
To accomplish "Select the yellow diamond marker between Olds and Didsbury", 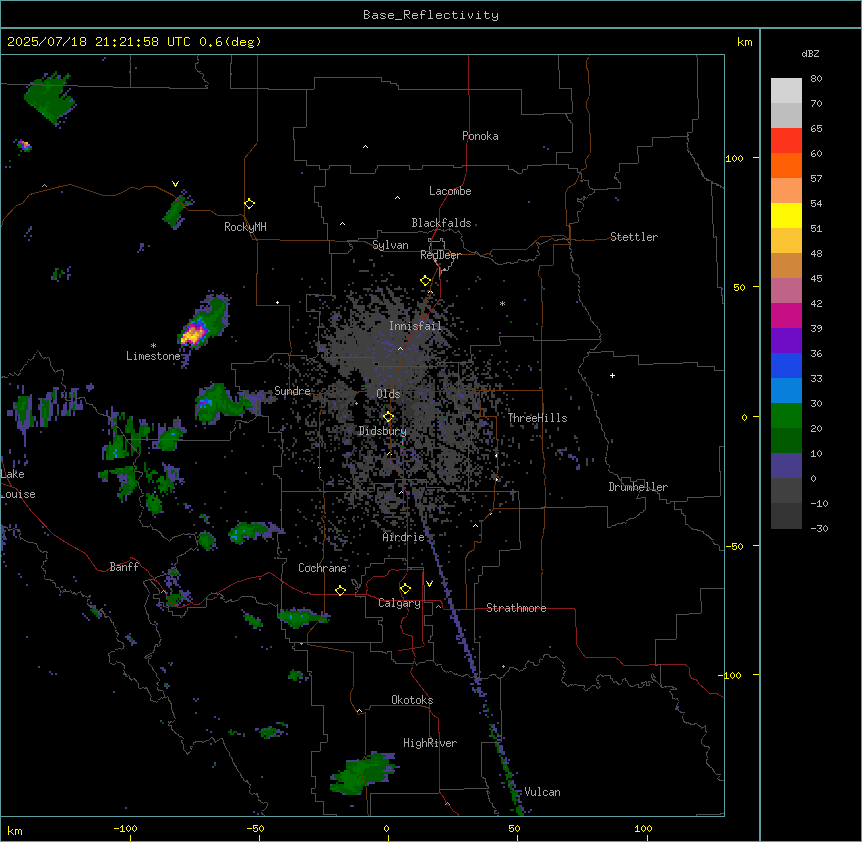I will [x=388, y=417].
